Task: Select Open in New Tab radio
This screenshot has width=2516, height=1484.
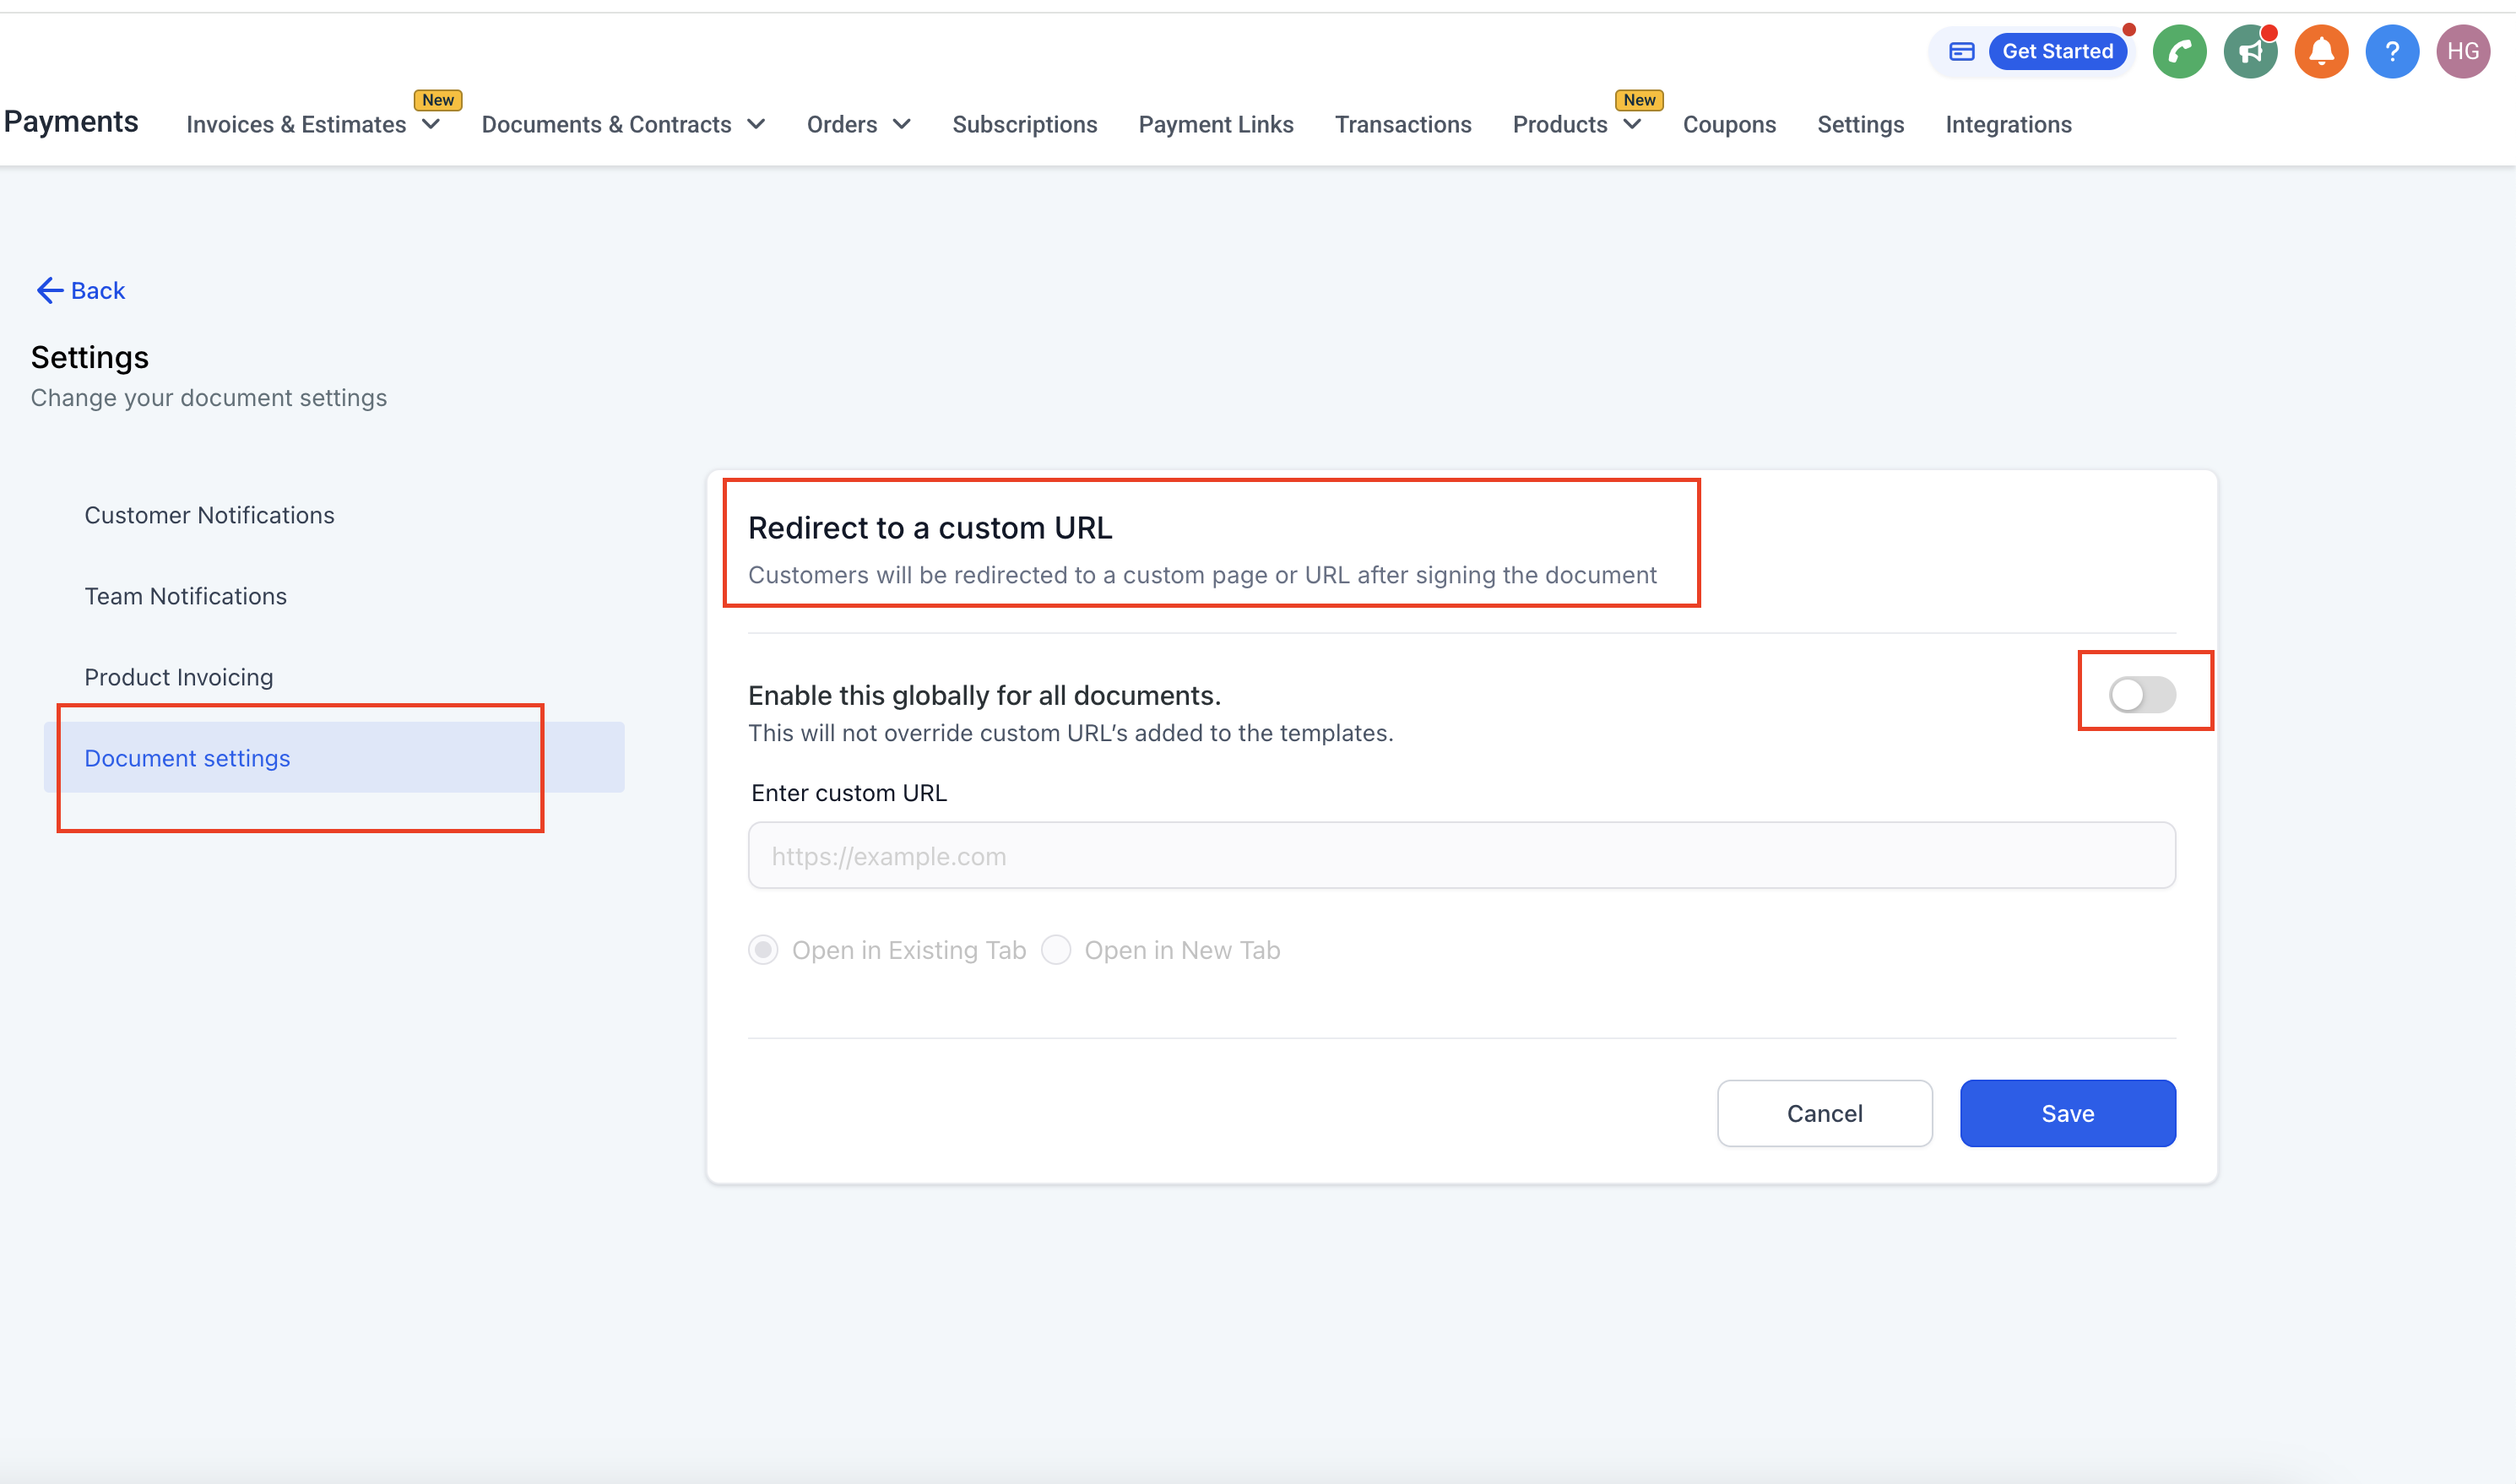Action: (x=1056, y=949)
